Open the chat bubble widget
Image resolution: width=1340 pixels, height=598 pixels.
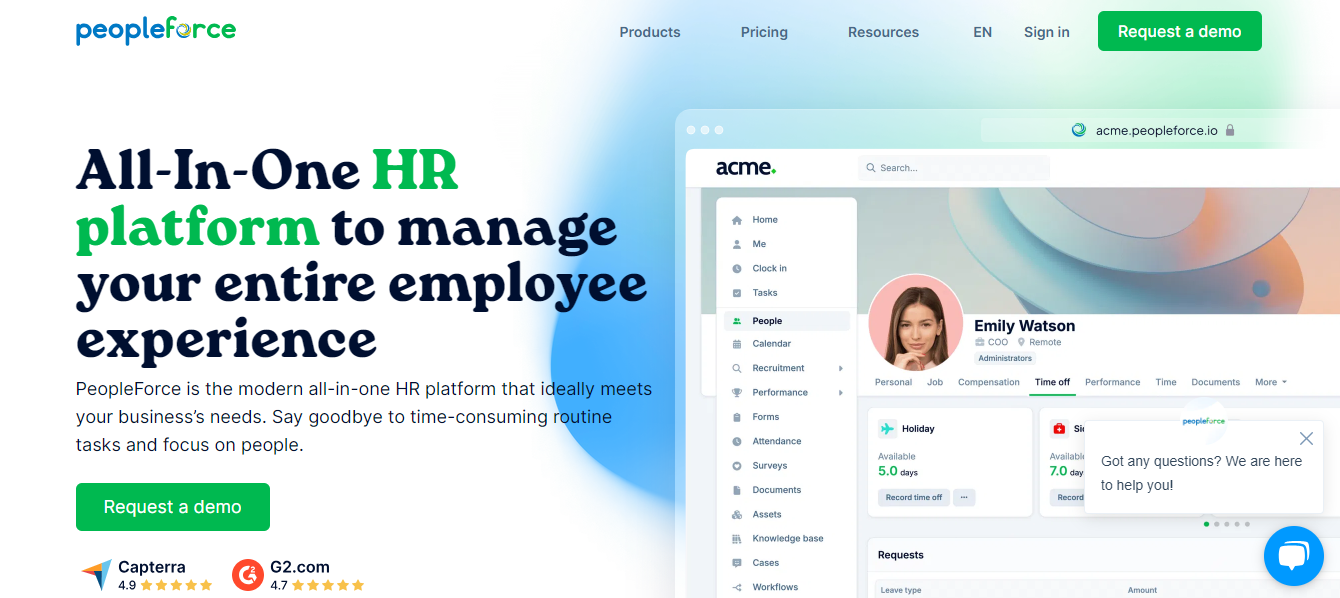[x=1294, y=556]
